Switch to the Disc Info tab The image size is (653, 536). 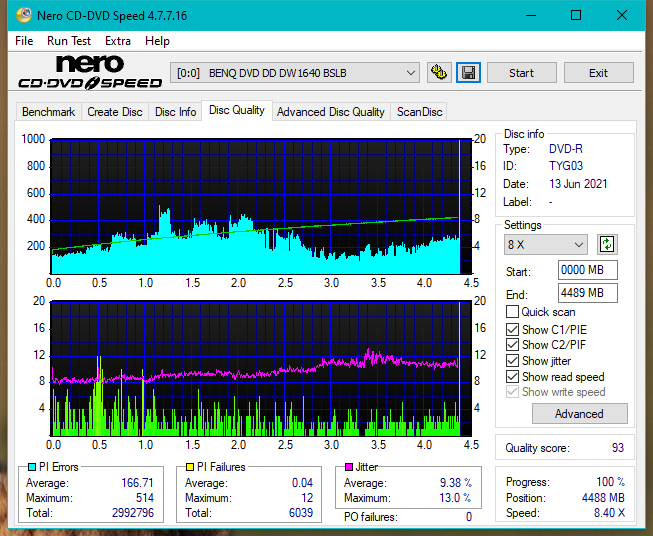coord(175,112)
